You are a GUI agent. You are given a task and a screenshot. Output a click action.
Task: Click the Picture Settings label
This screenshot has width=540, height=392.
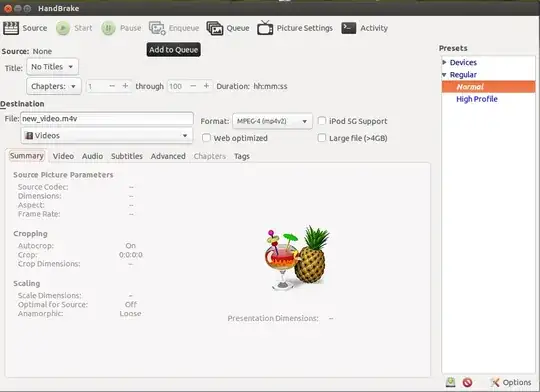point(305,28)
